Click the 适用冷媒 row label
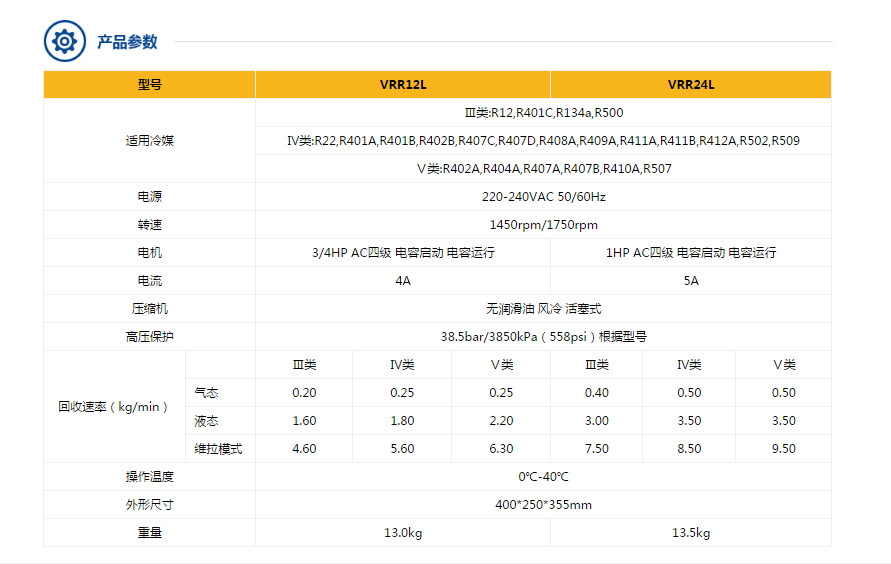The height and width of the screenshot is (564, 891). (149, 140)
